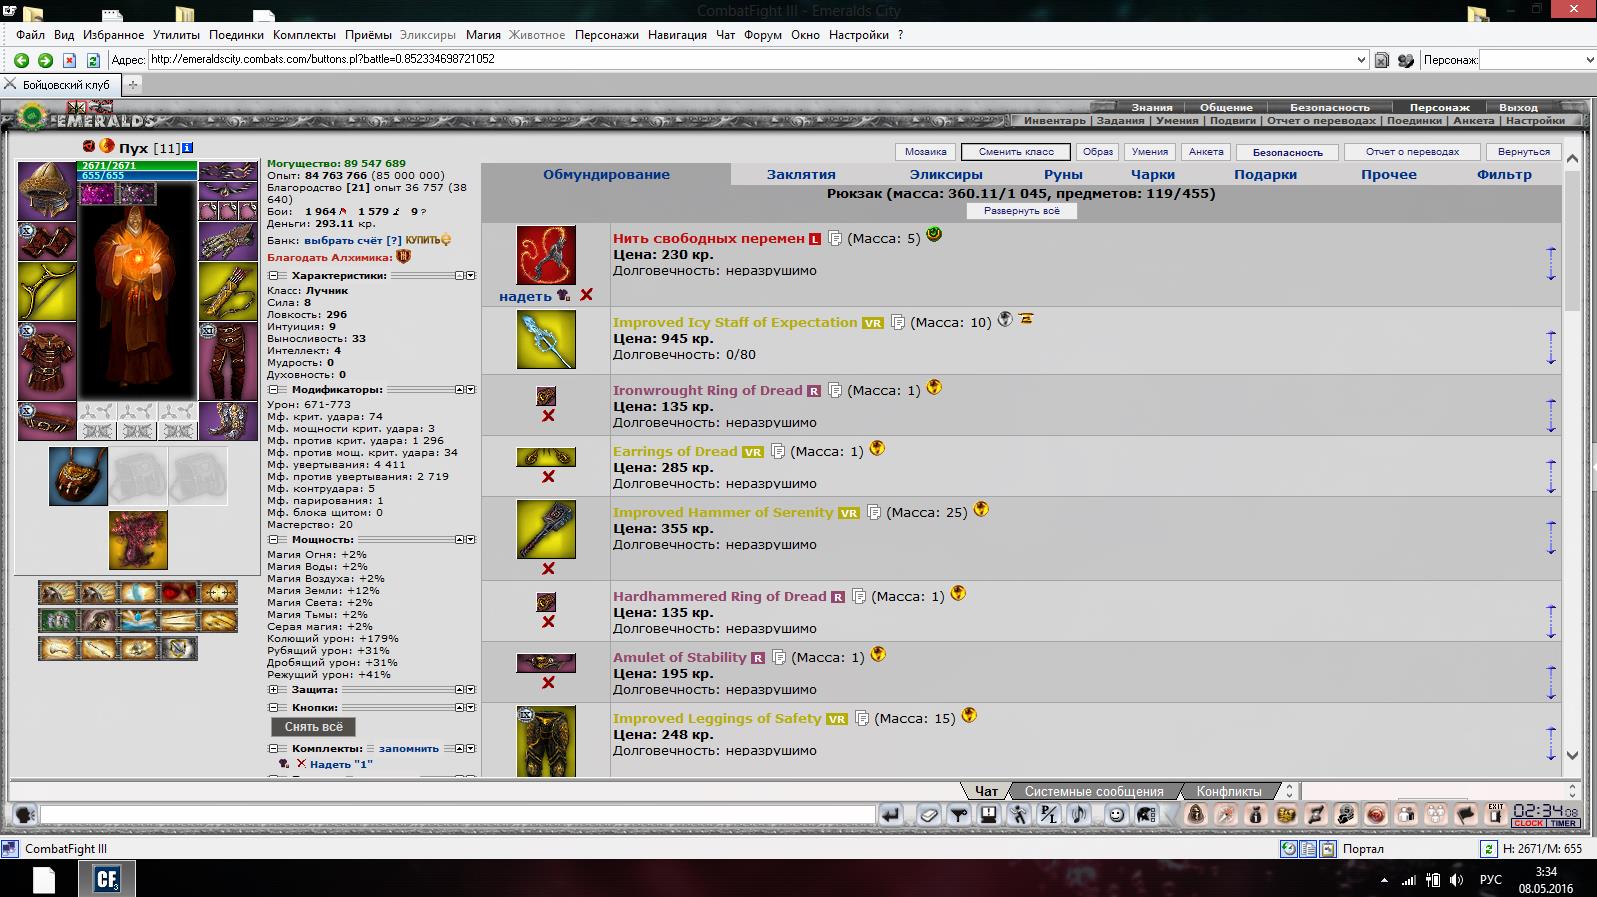Open smiley picker in chat toolbar
Screen dimensions: 1597x897
[x=1116, y=815]
